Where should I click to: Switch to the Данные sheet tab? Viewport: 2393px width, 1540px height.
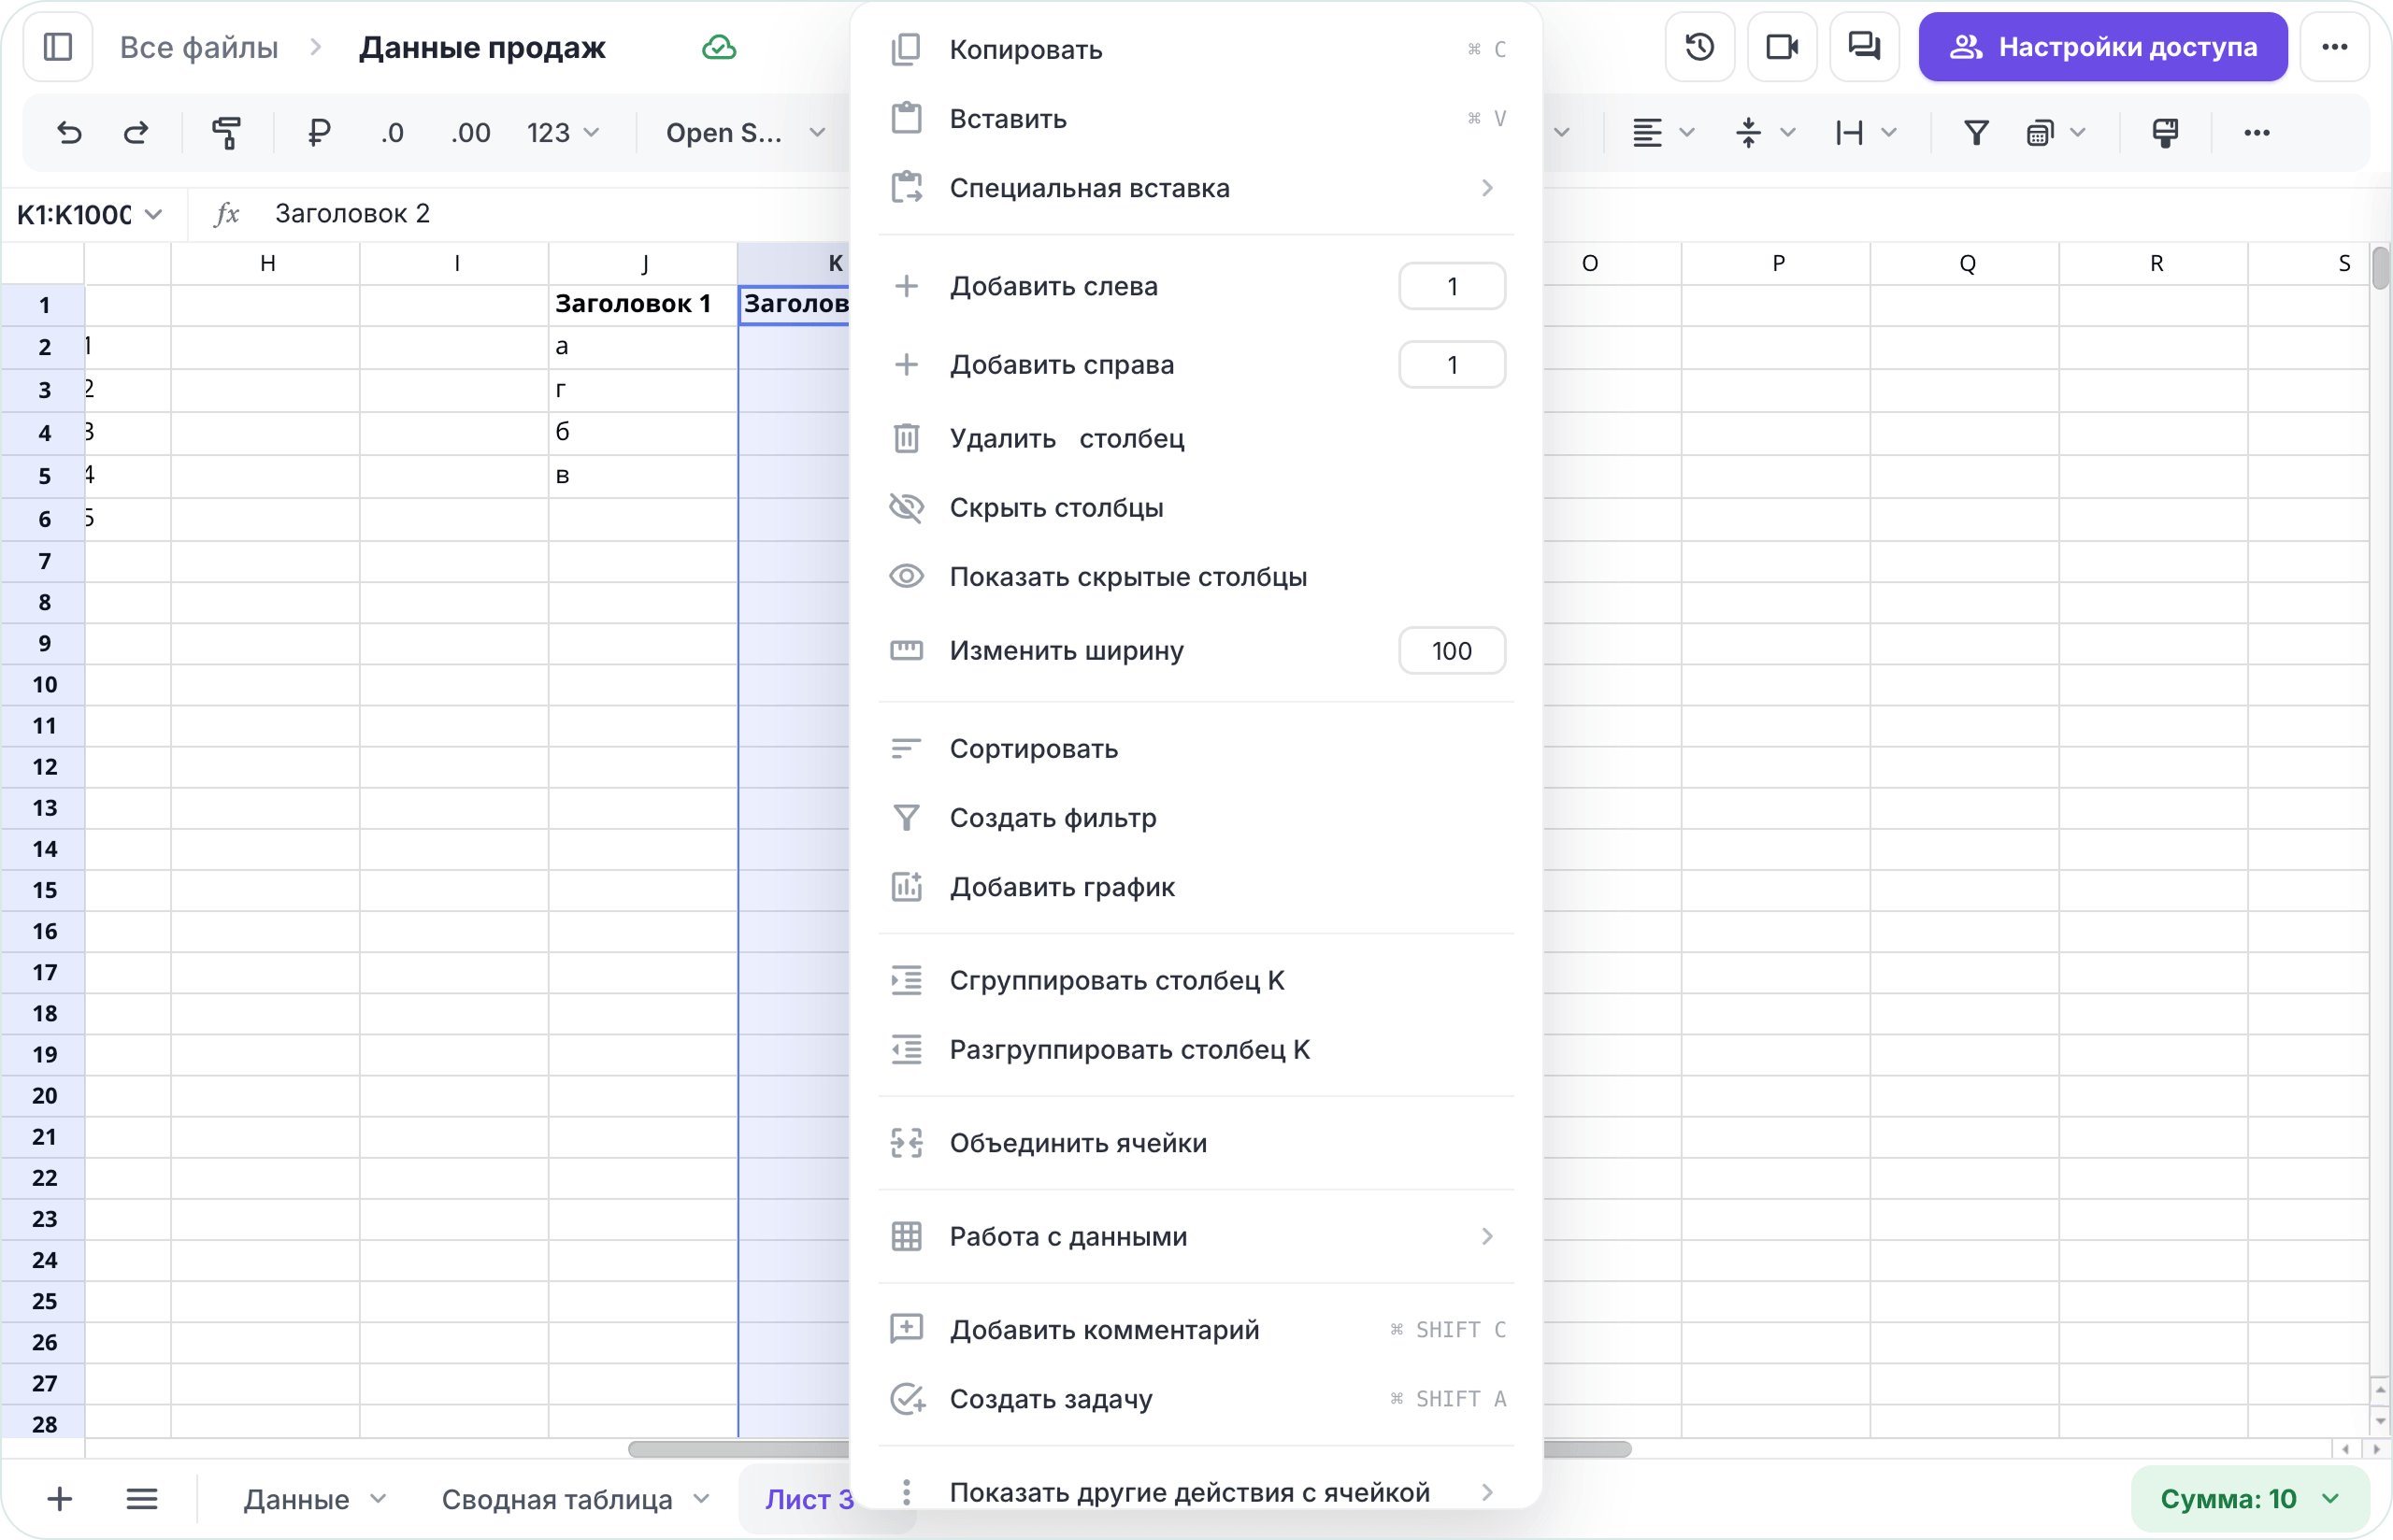pyautogui.click(x=297, y=1499)
